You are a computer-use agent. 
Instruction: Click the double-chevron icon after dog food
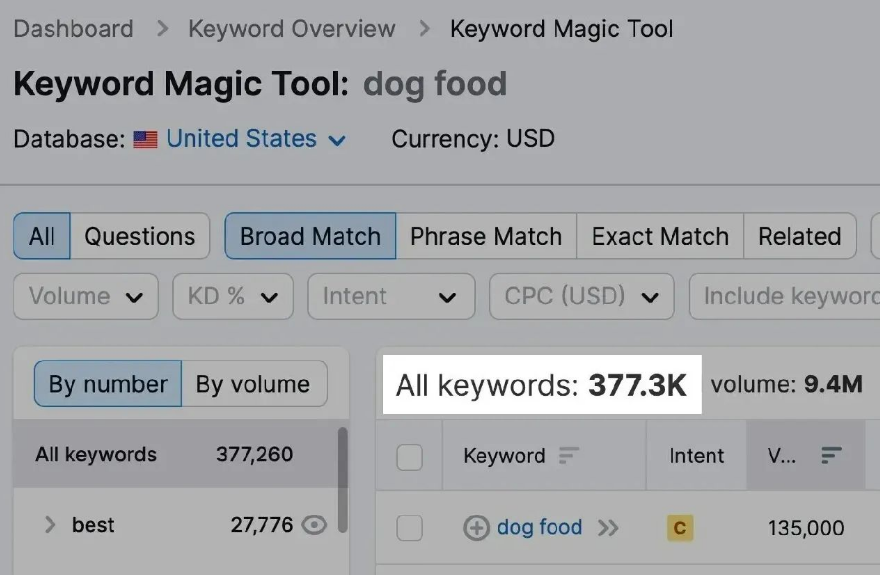(x=608, y=528)
